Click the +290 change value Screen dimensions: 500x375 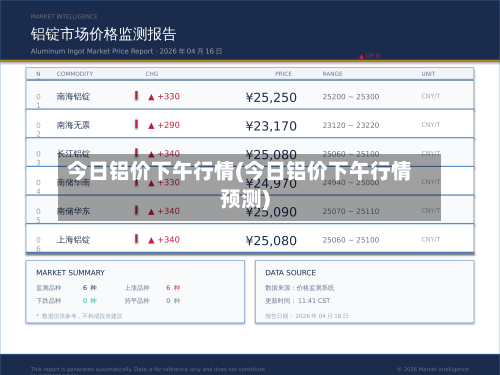[x=169, y=125]
